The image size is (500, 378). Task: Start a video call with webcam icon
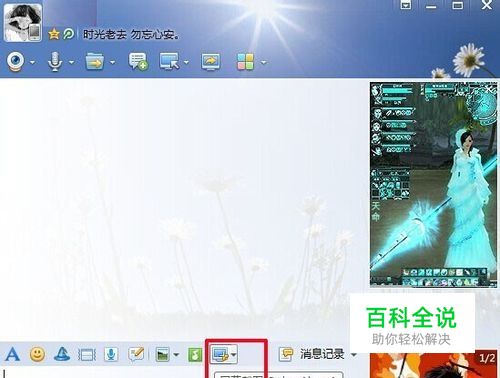coord(16,62)
